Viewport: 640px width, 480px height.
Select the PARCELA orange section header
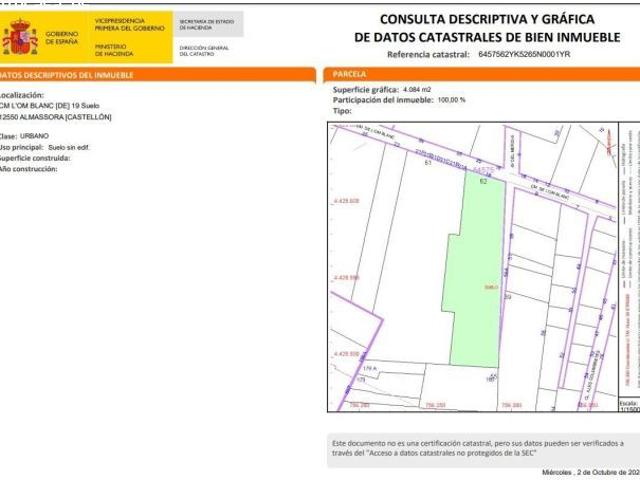(350, 75)
